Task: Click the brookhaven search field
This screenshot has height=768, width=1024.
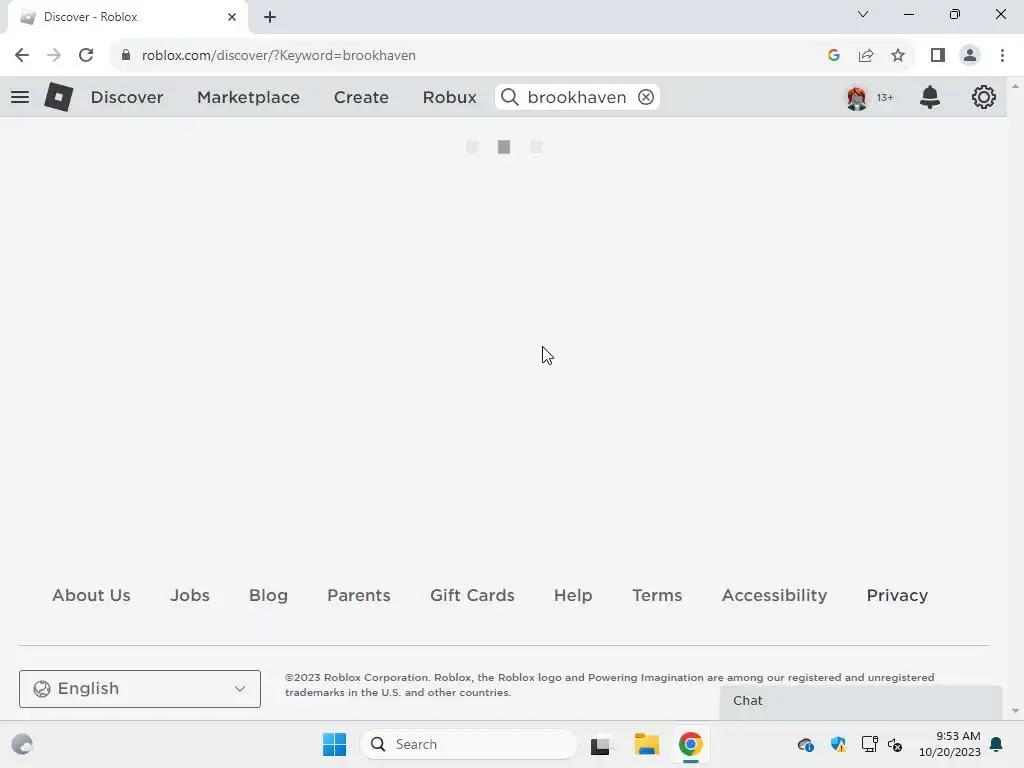Action: 577,97
